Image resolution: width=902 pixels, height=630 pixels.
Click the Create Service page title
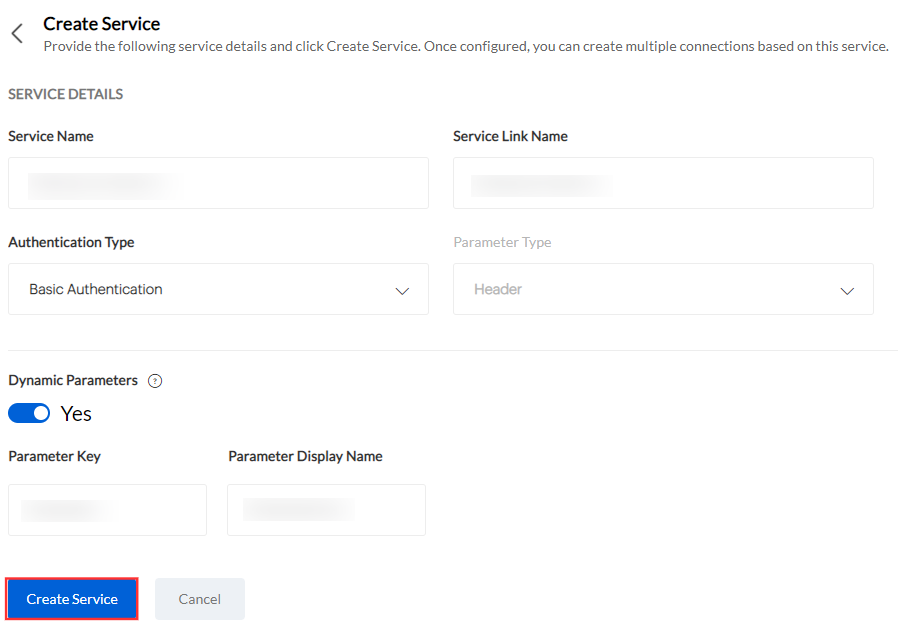(x=102, y=24)
